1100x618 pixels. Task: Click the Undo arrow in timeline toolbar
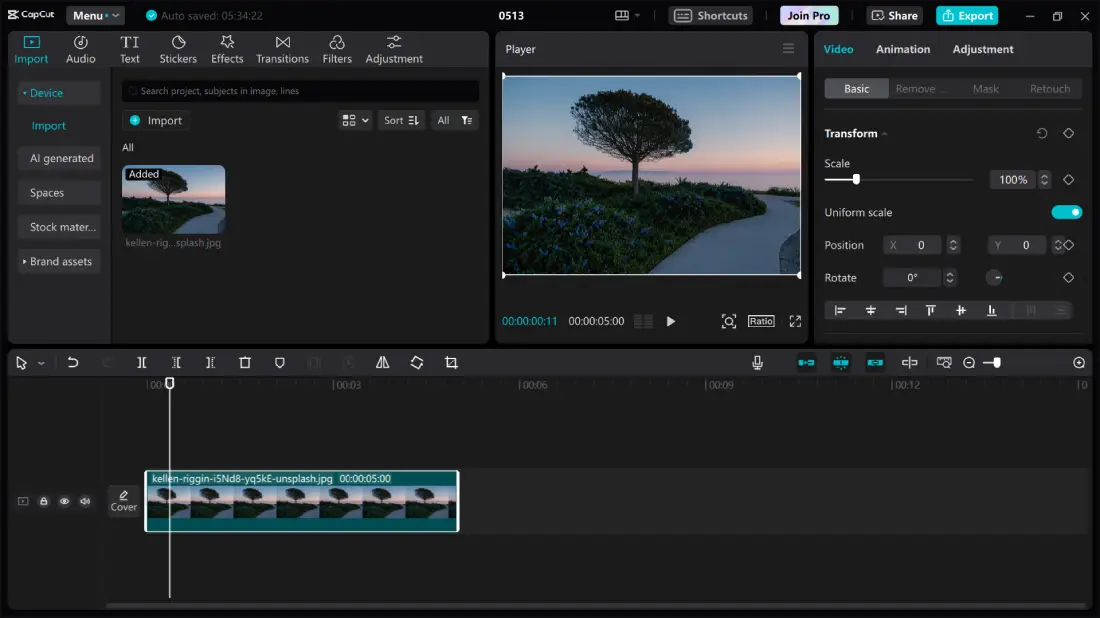73,363
